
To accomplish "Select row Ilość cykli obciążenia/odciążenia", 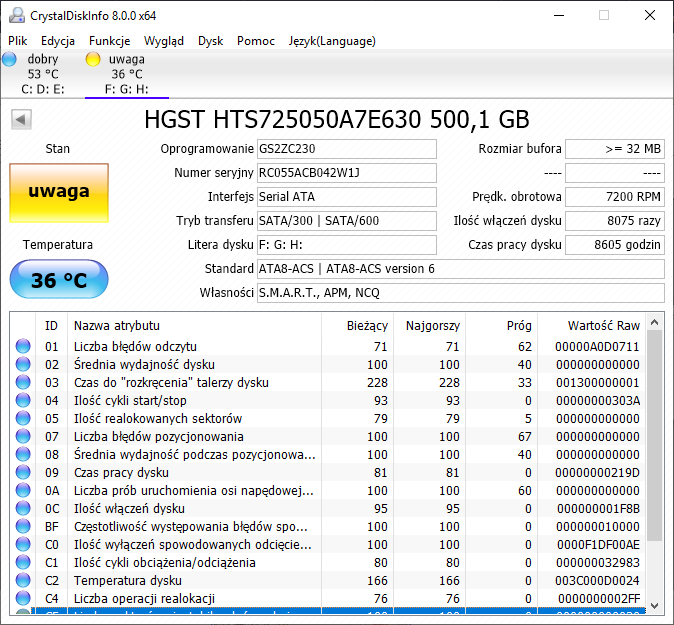I will [328, 562].
